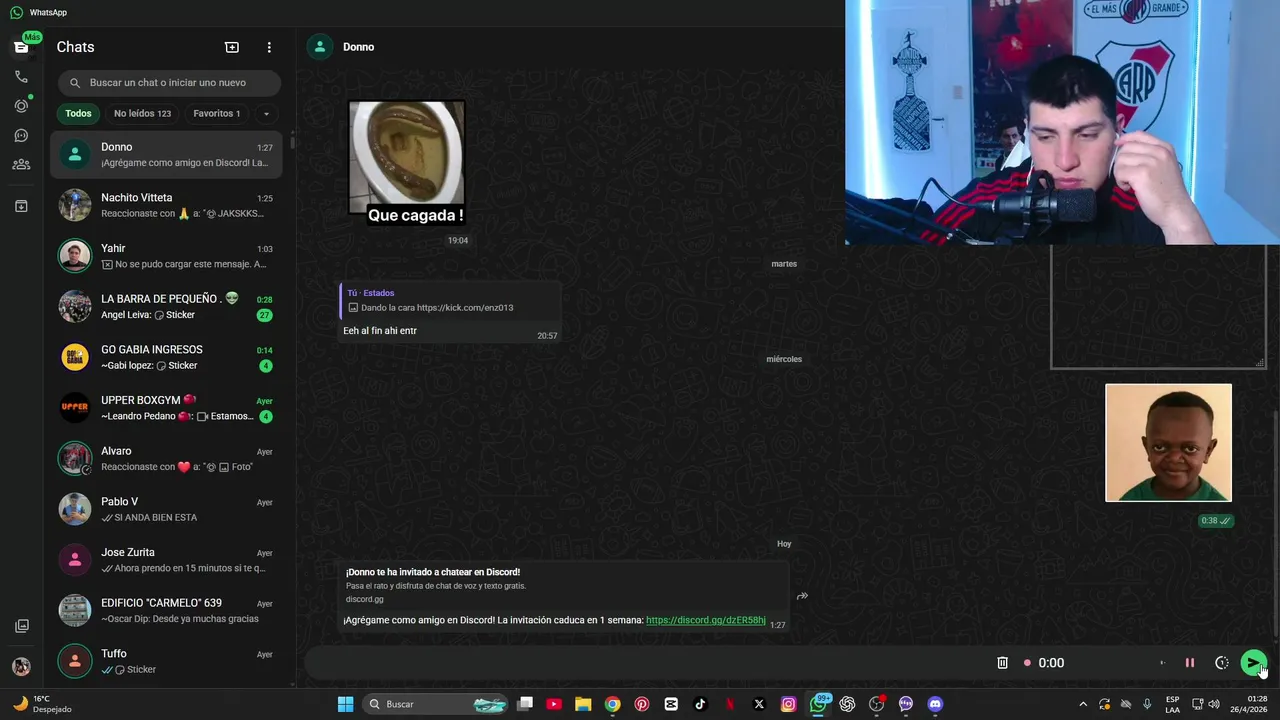Open the Nachito Vitteta chat
This screenshot has height=720, width=1280.
tap(166, 205)
